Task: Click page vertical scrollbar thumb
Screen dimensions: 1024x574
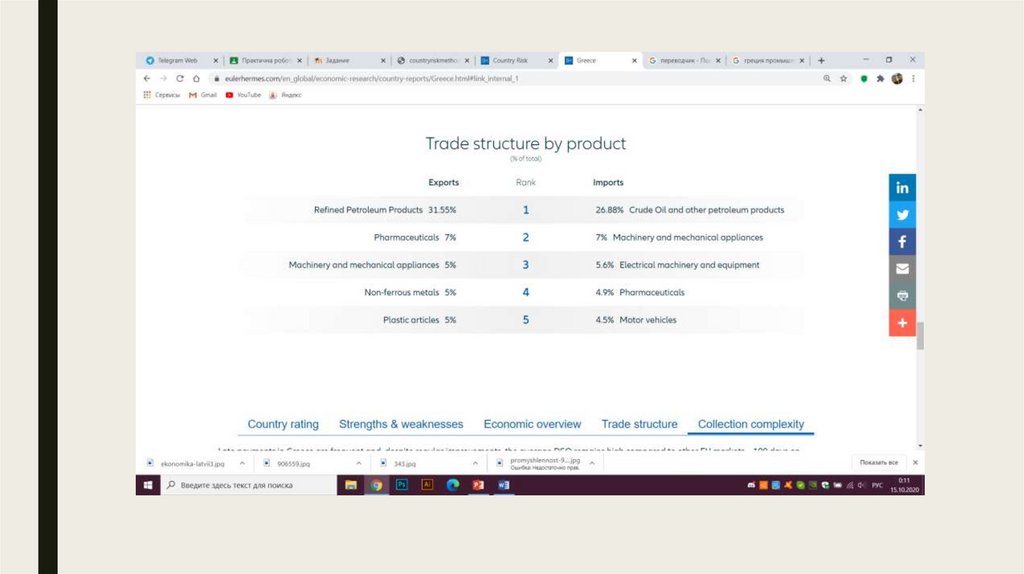Action: point(920,336)
